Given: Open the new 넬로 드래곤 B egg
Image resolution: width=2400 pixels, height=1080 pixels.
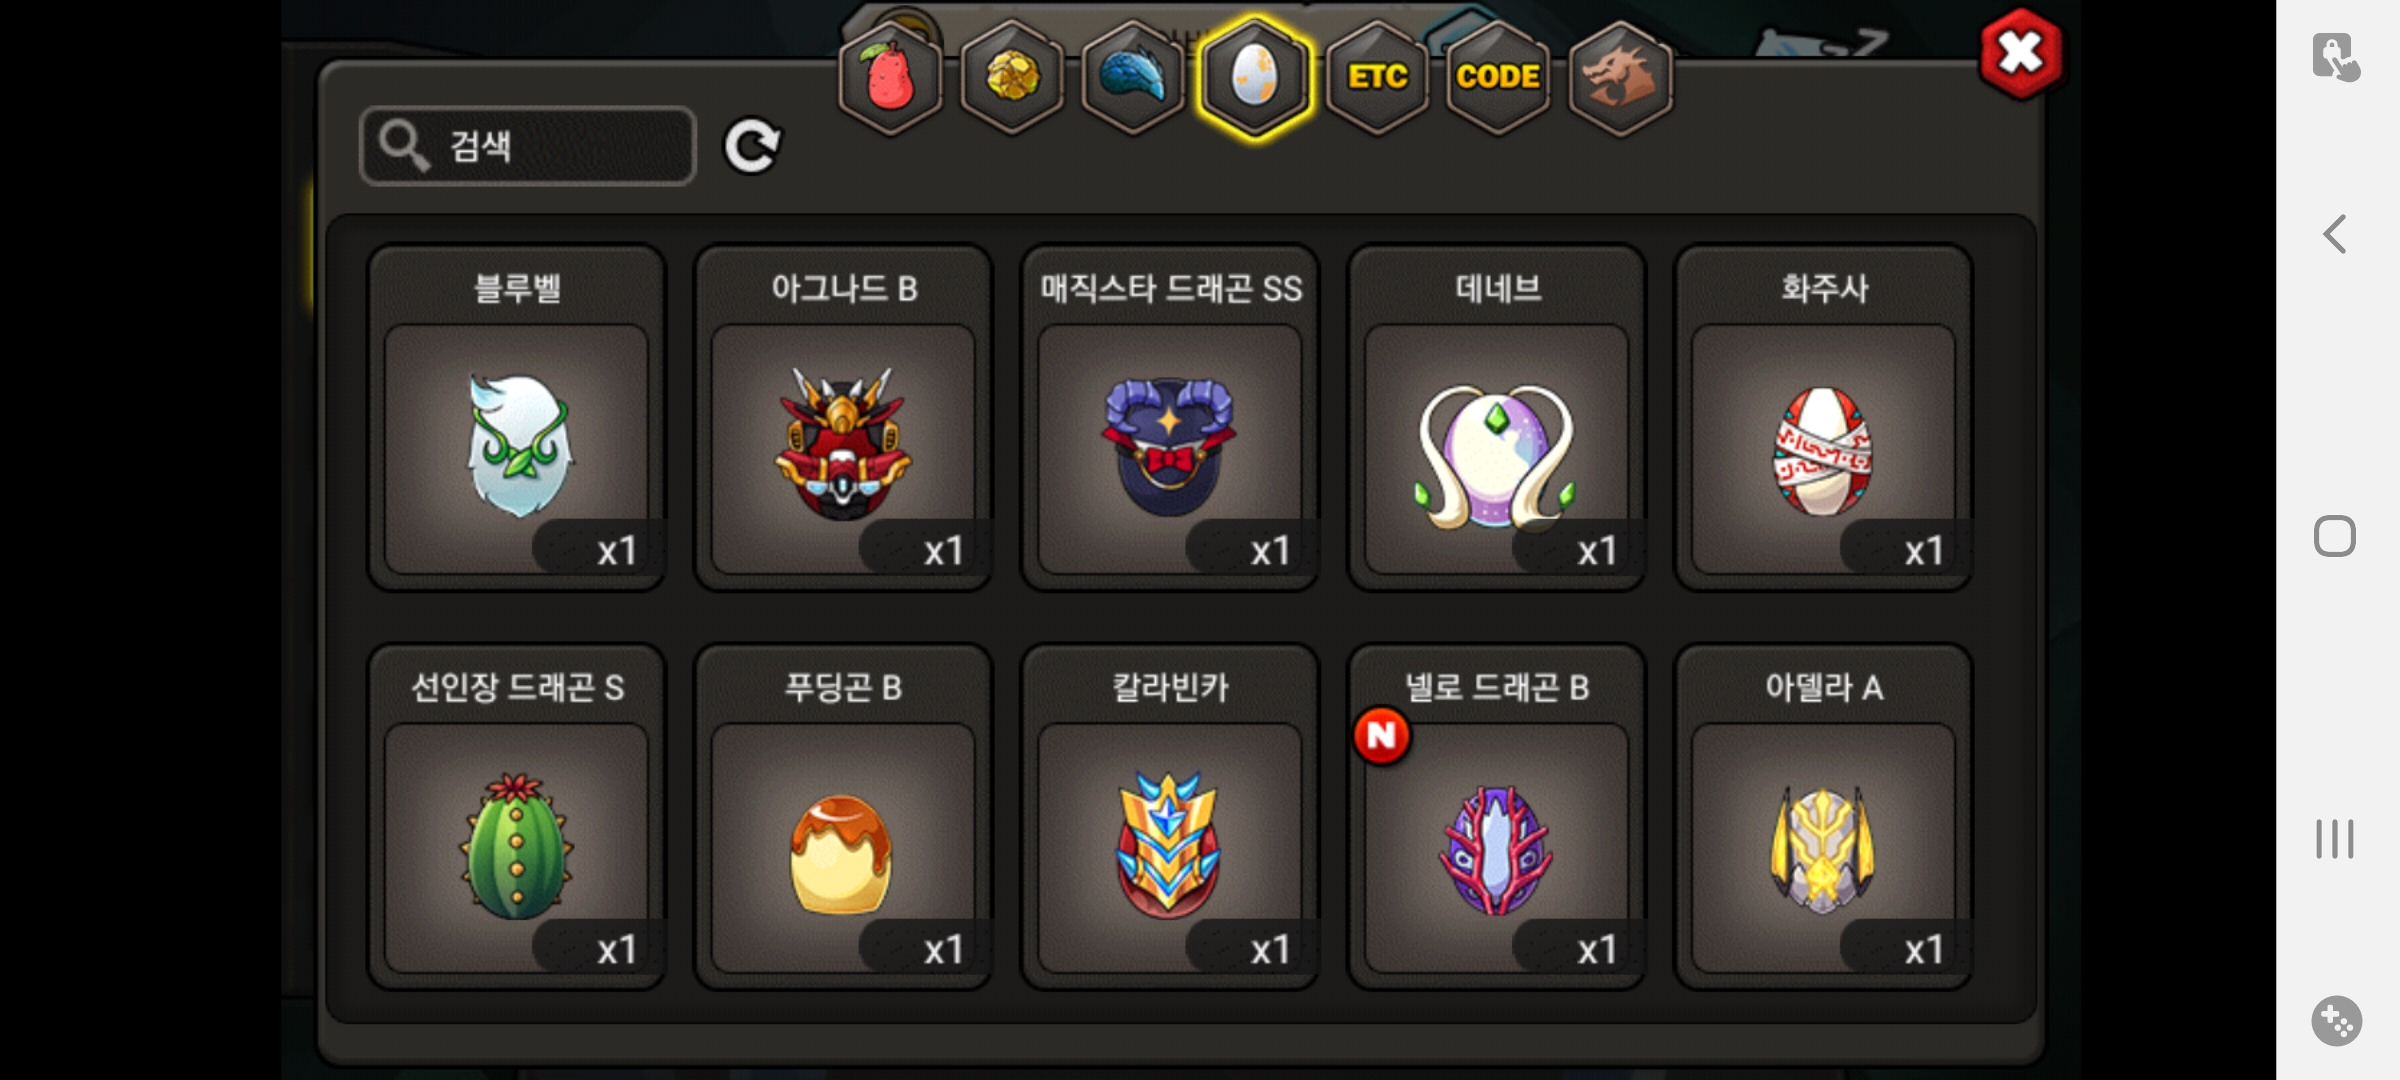Looking at the screenshot, I should click(1497, 817).
